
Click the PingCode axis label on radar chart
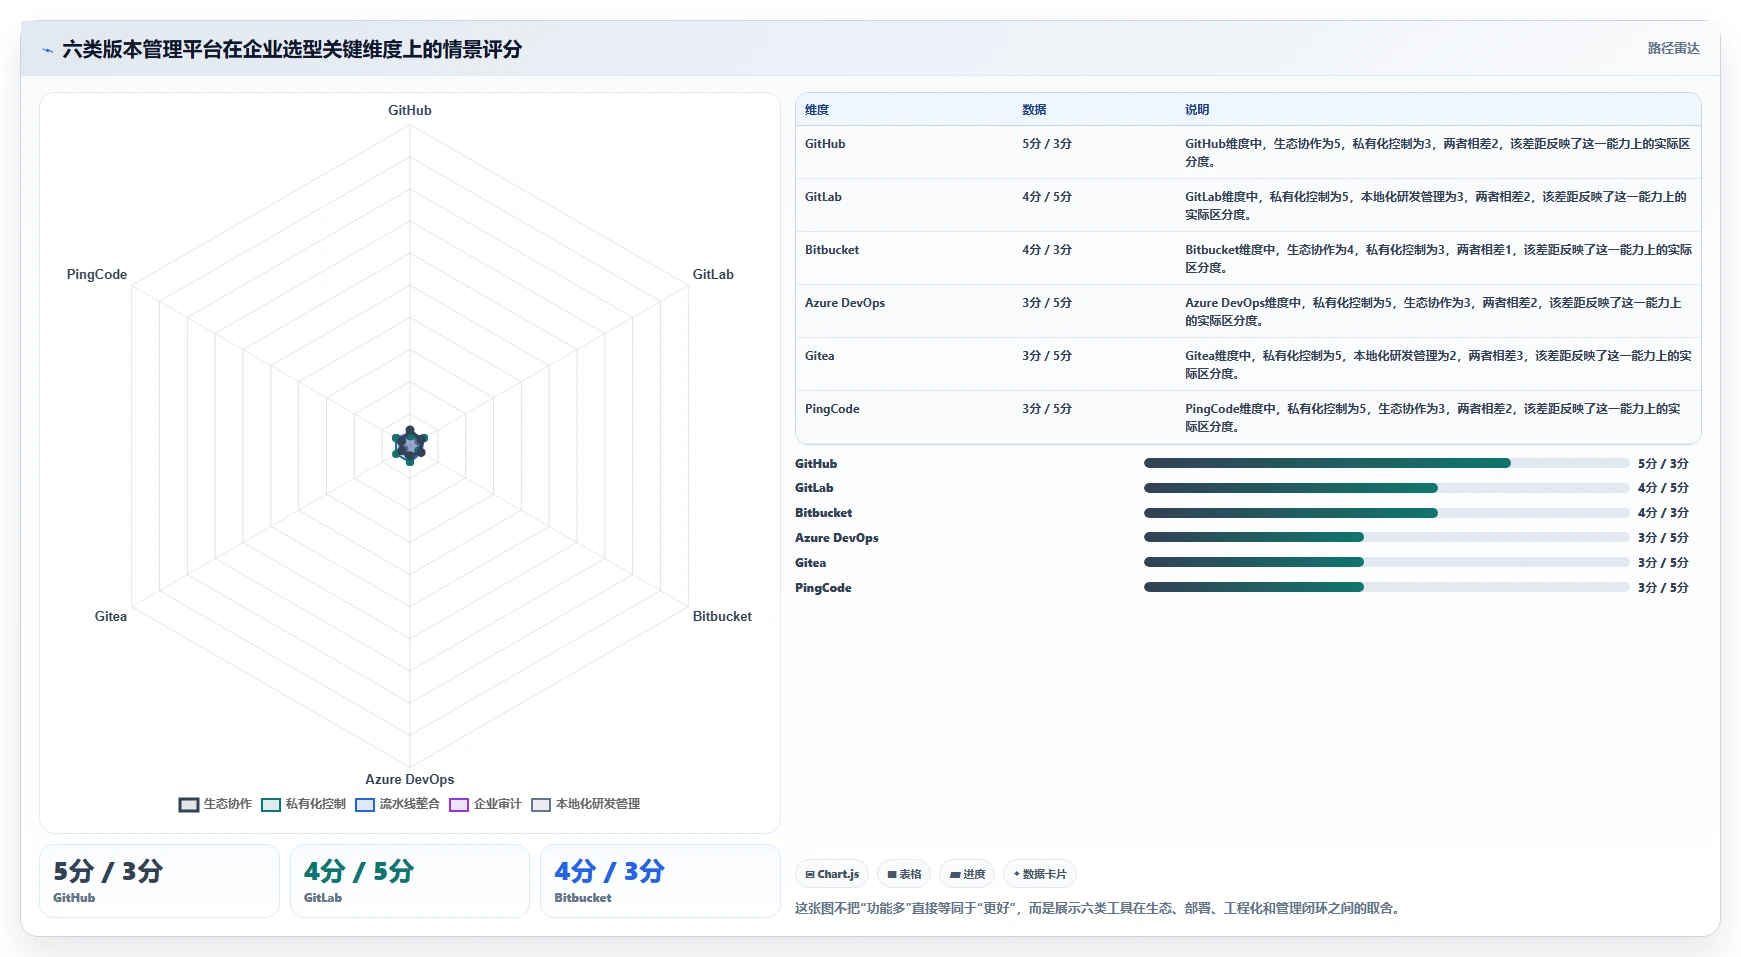pyautogui.click(x=97, y=274)
